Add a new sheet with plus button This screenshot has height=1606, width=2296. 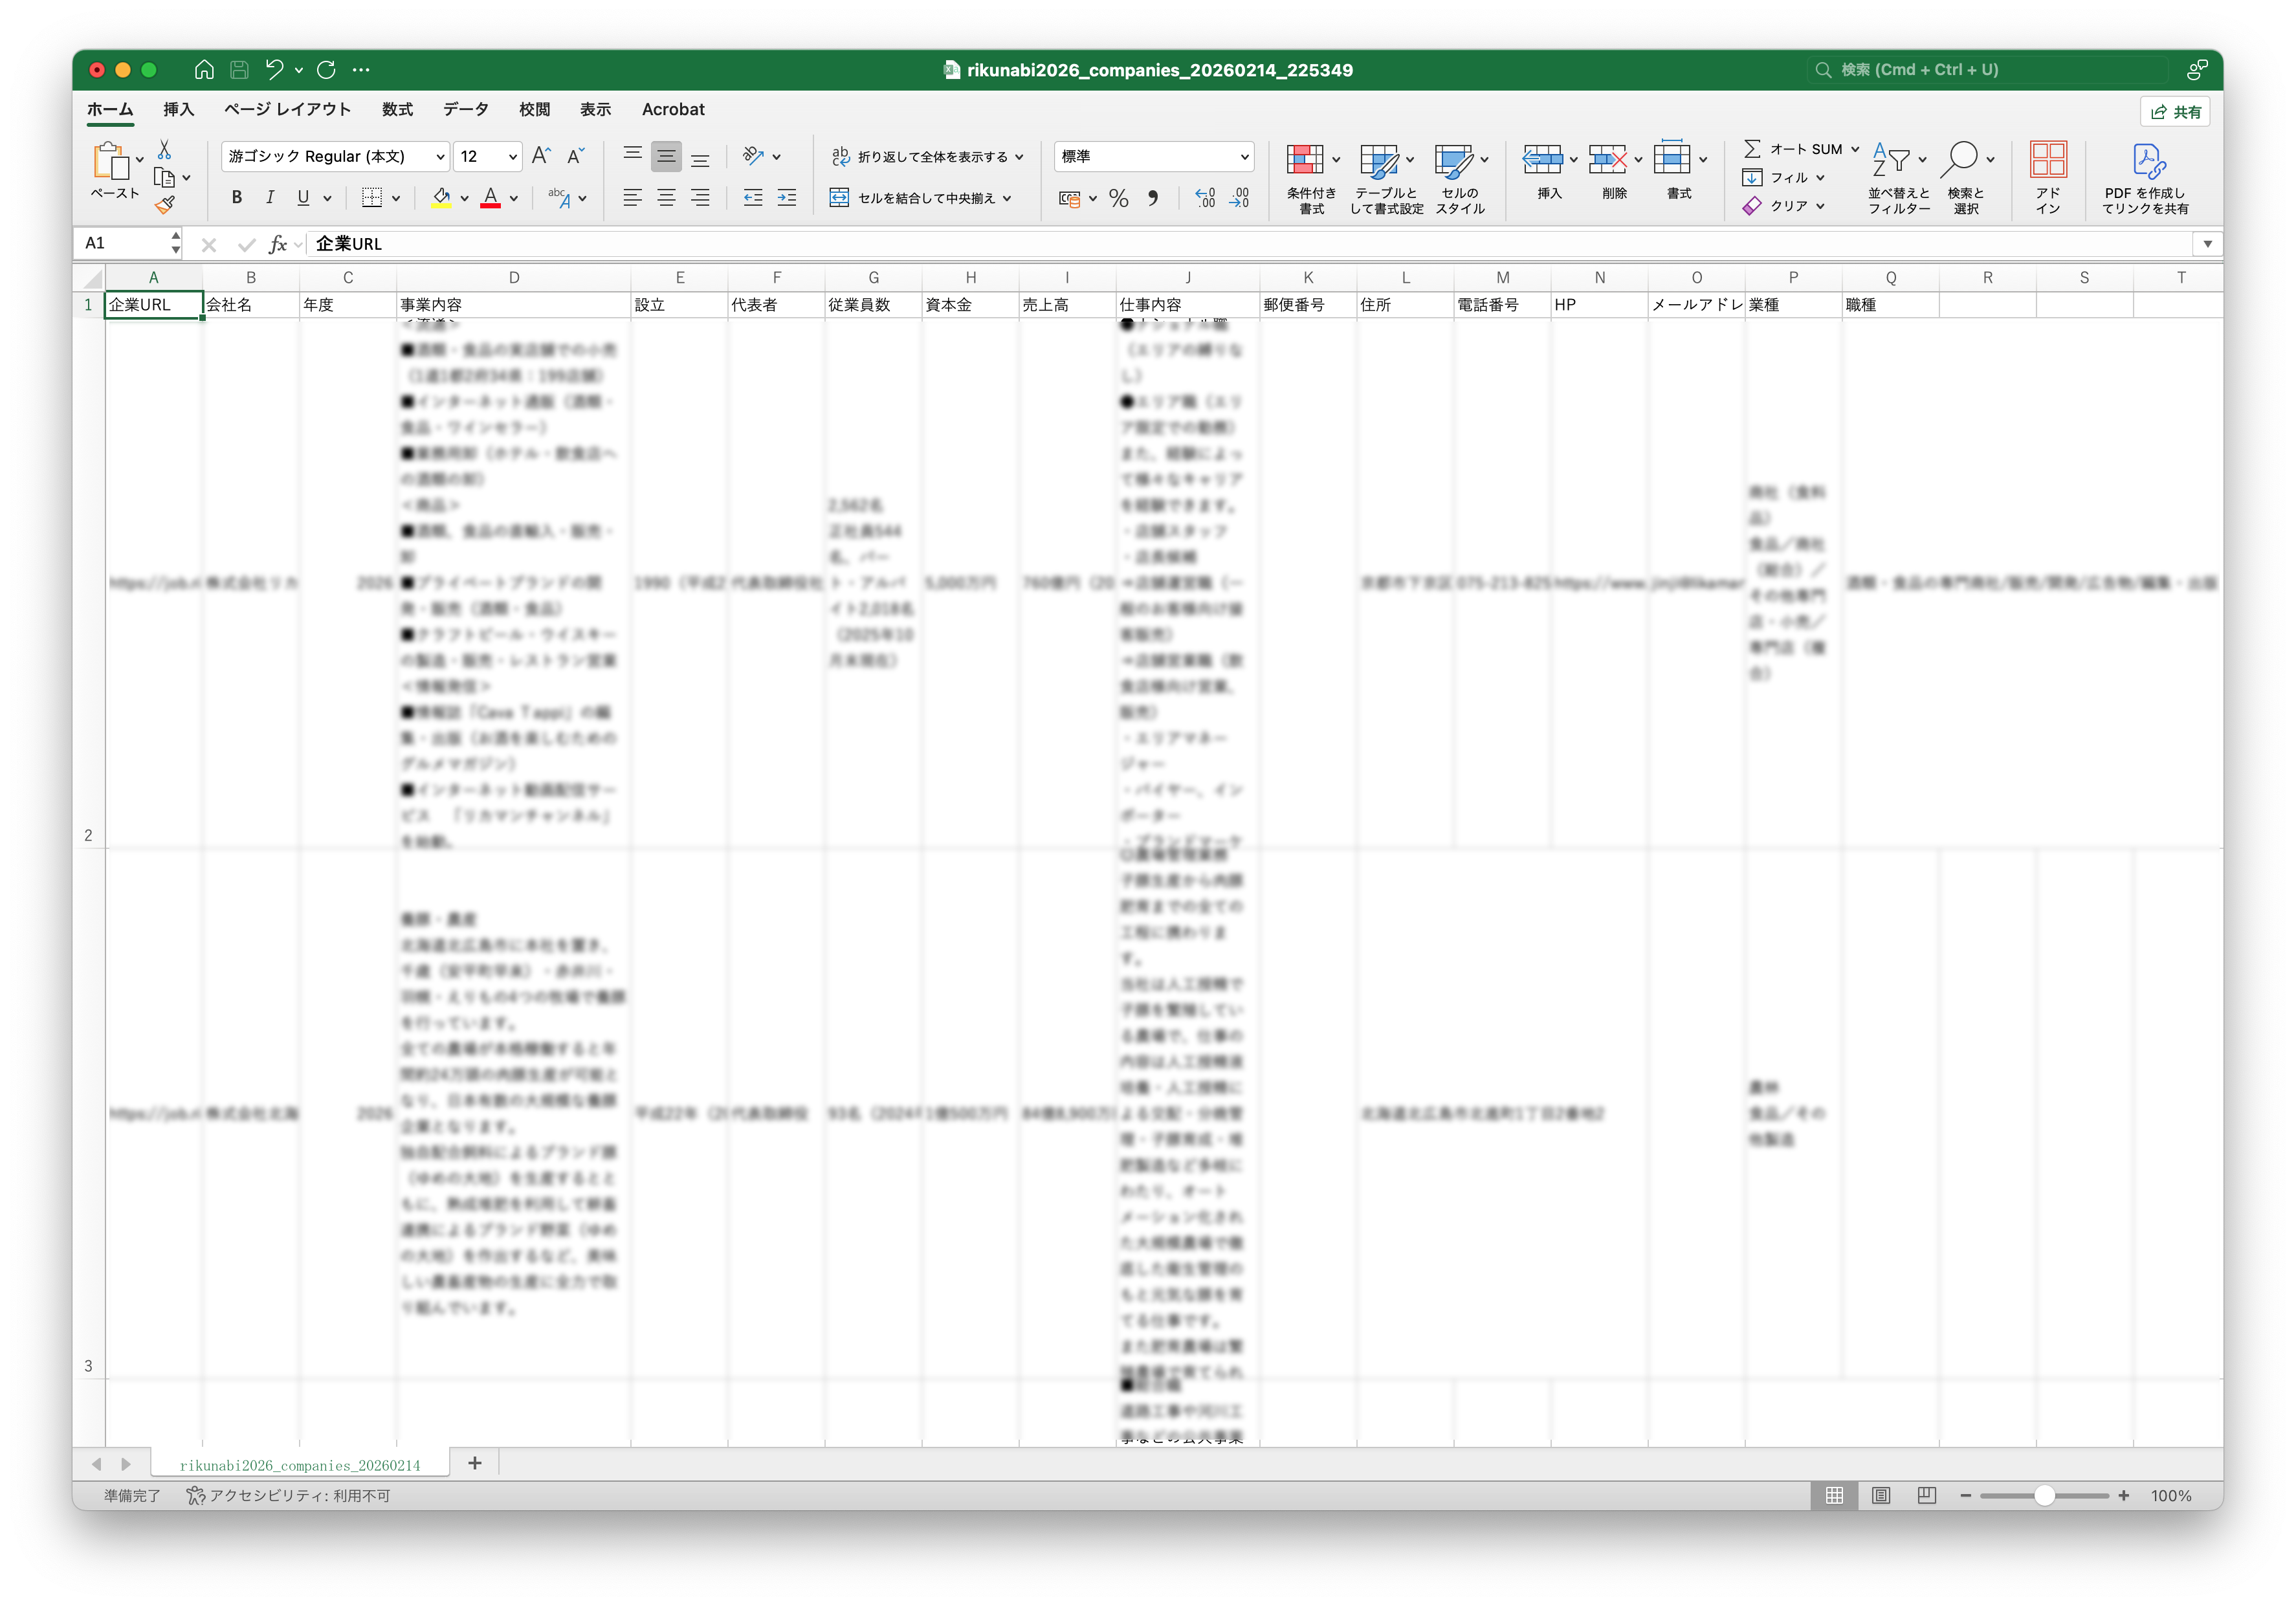tap(475, 1463)
